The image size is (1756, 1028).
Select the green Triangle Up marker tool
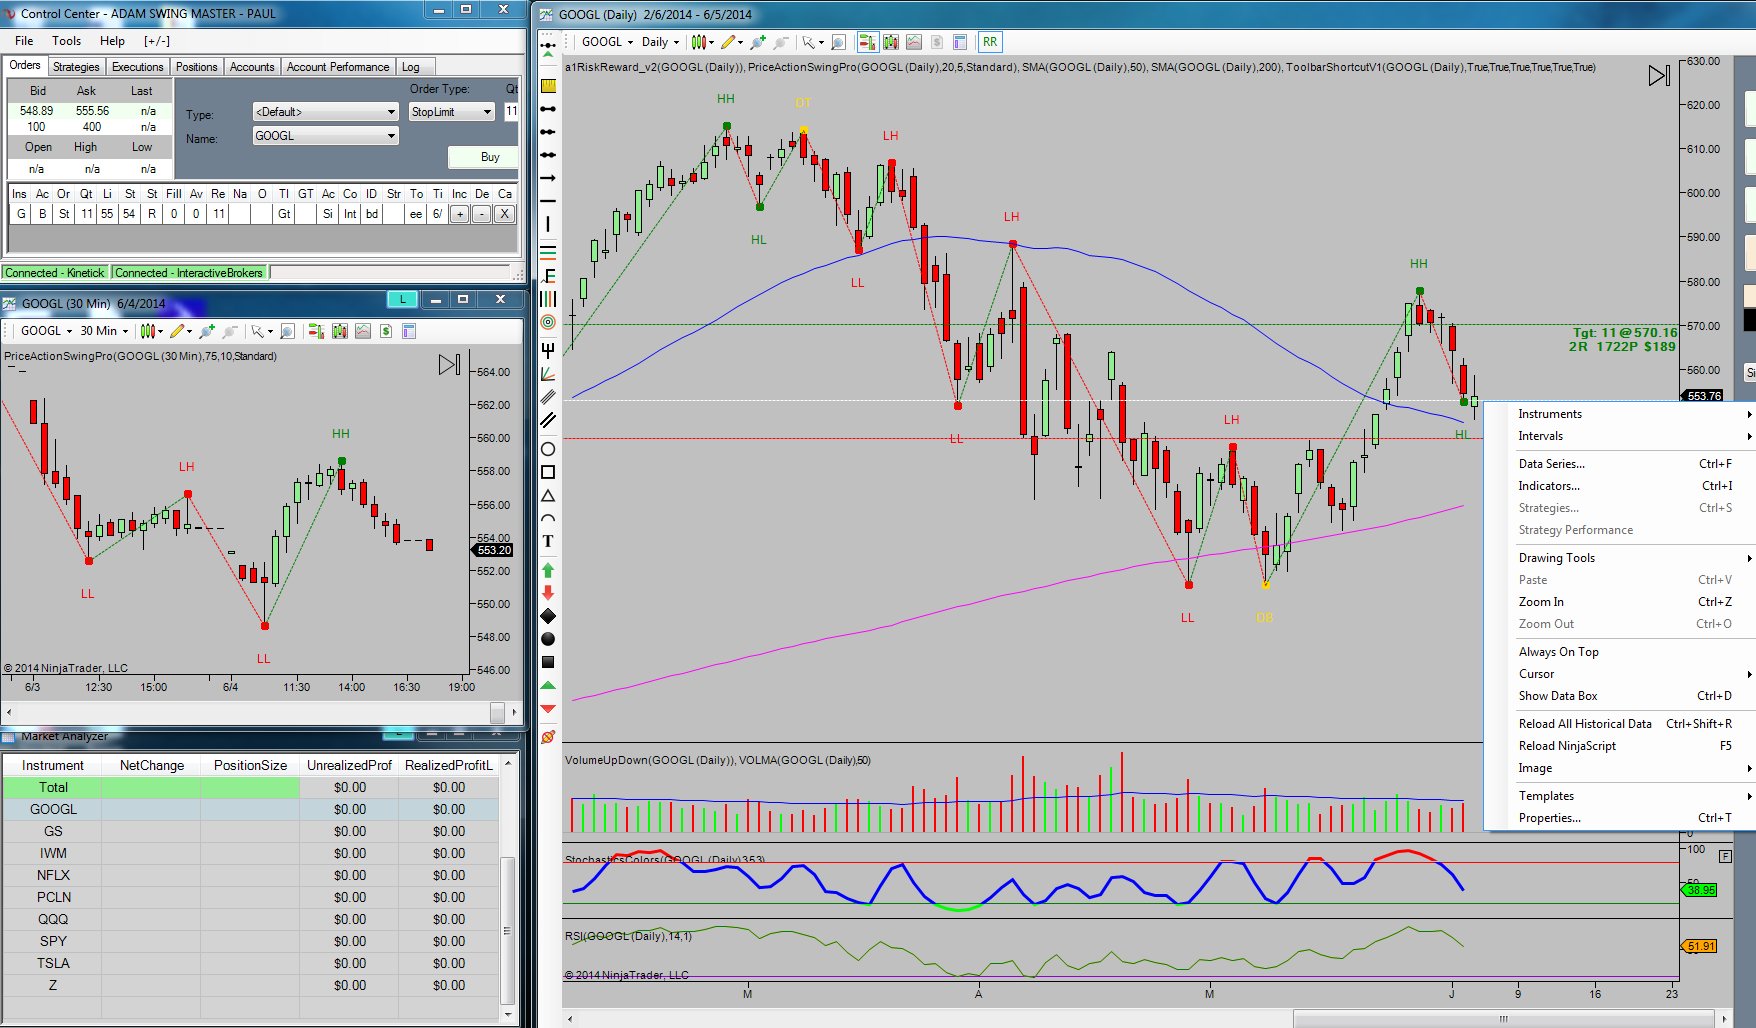point(548,686)
